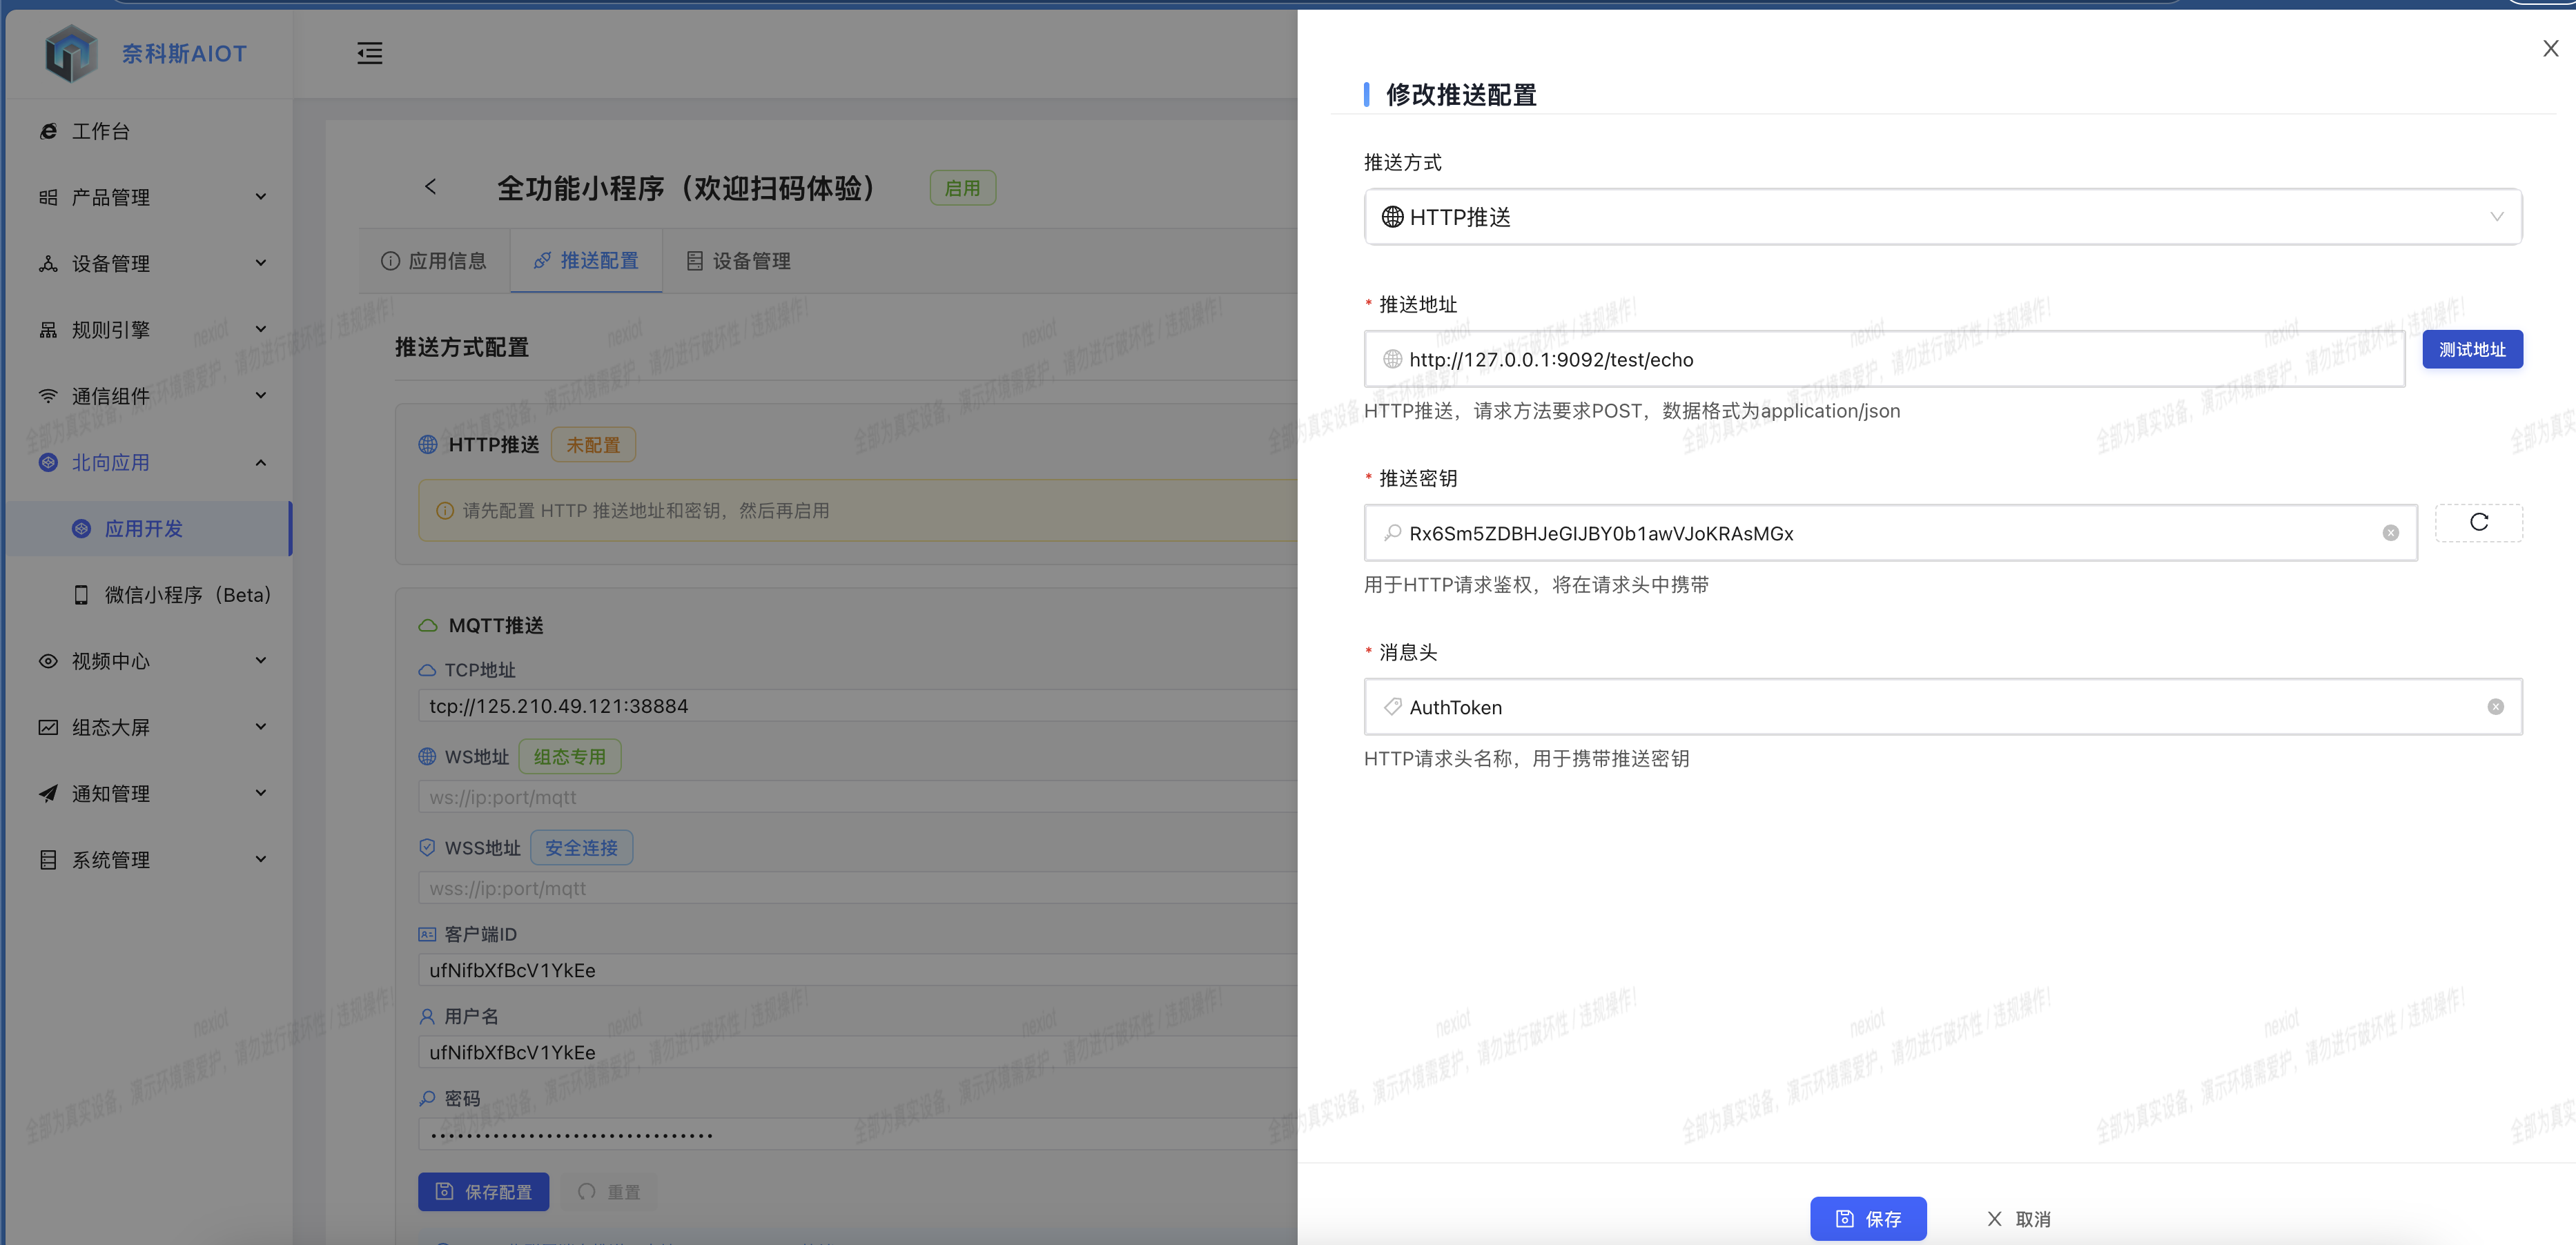The height and width of the screenshot is (1245, 2576).
Task: Regenerate the push secret with refresh icon
Action: click(x=2478, y=522)
